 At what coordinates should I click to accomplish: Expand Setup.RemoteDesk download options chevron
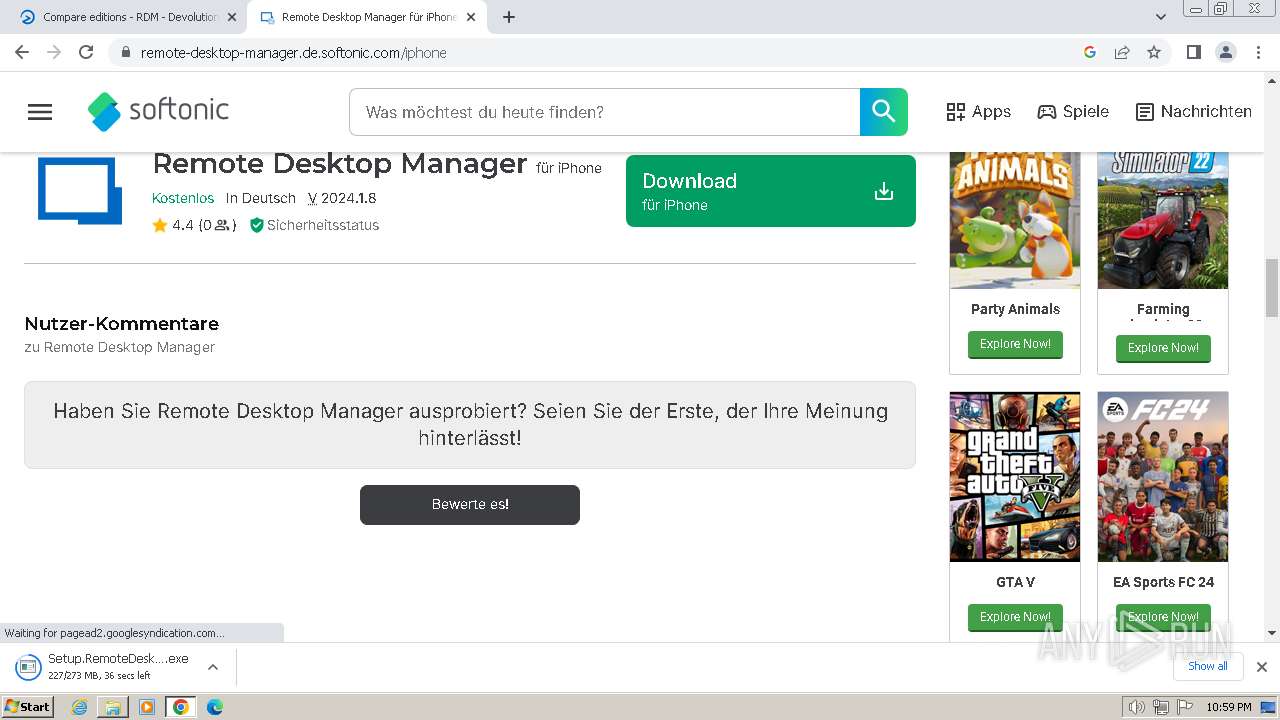[212, 667]
